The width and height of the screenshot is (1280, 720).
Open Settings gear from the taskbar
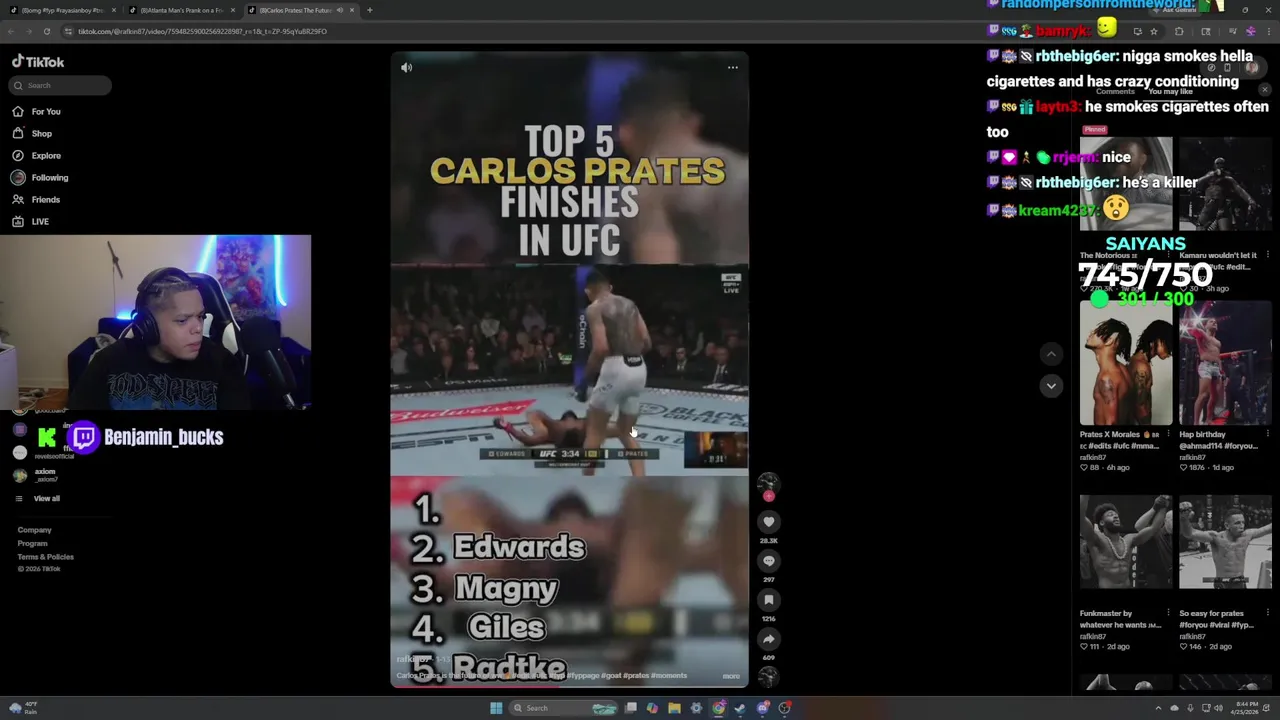(697, 708)
